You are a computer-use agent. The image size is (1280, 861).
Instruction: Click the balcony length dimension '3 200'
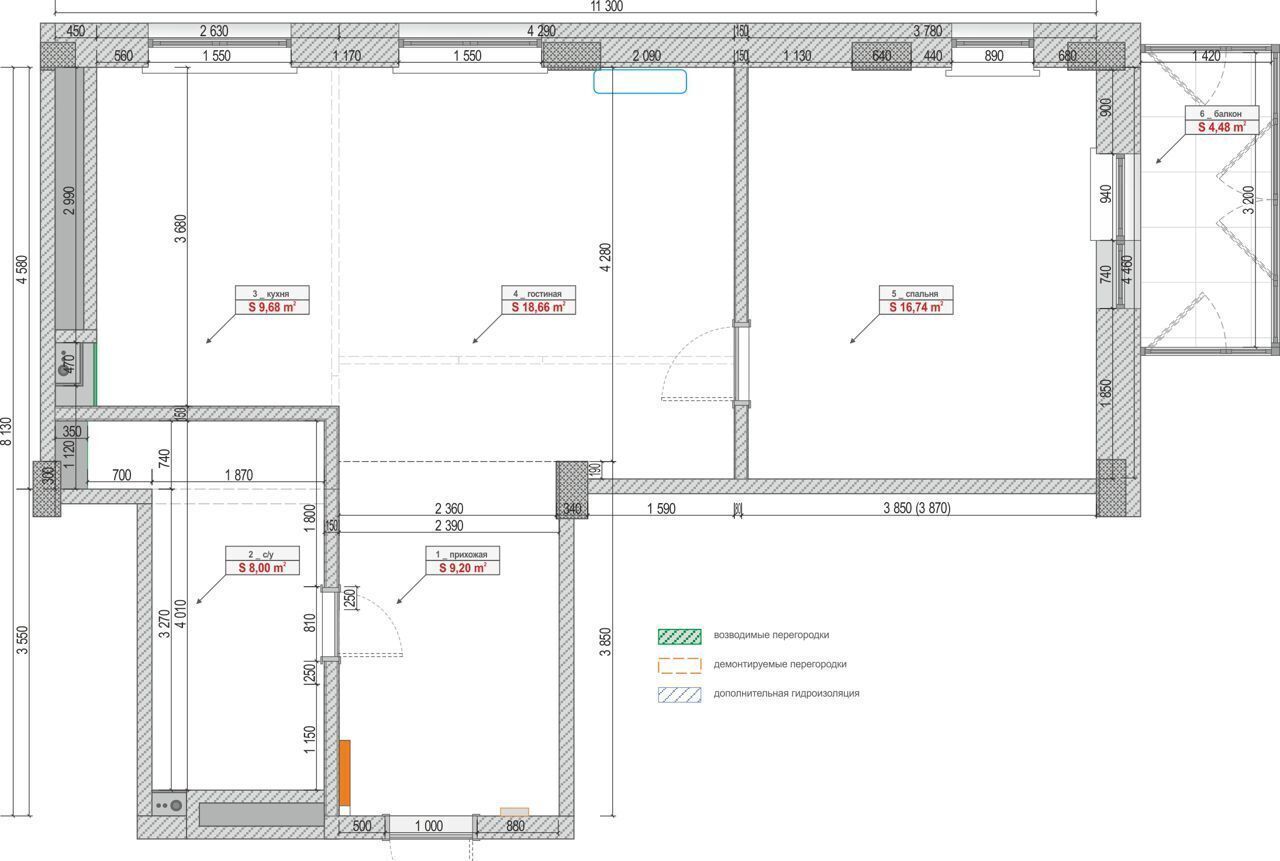(1247, 199)
